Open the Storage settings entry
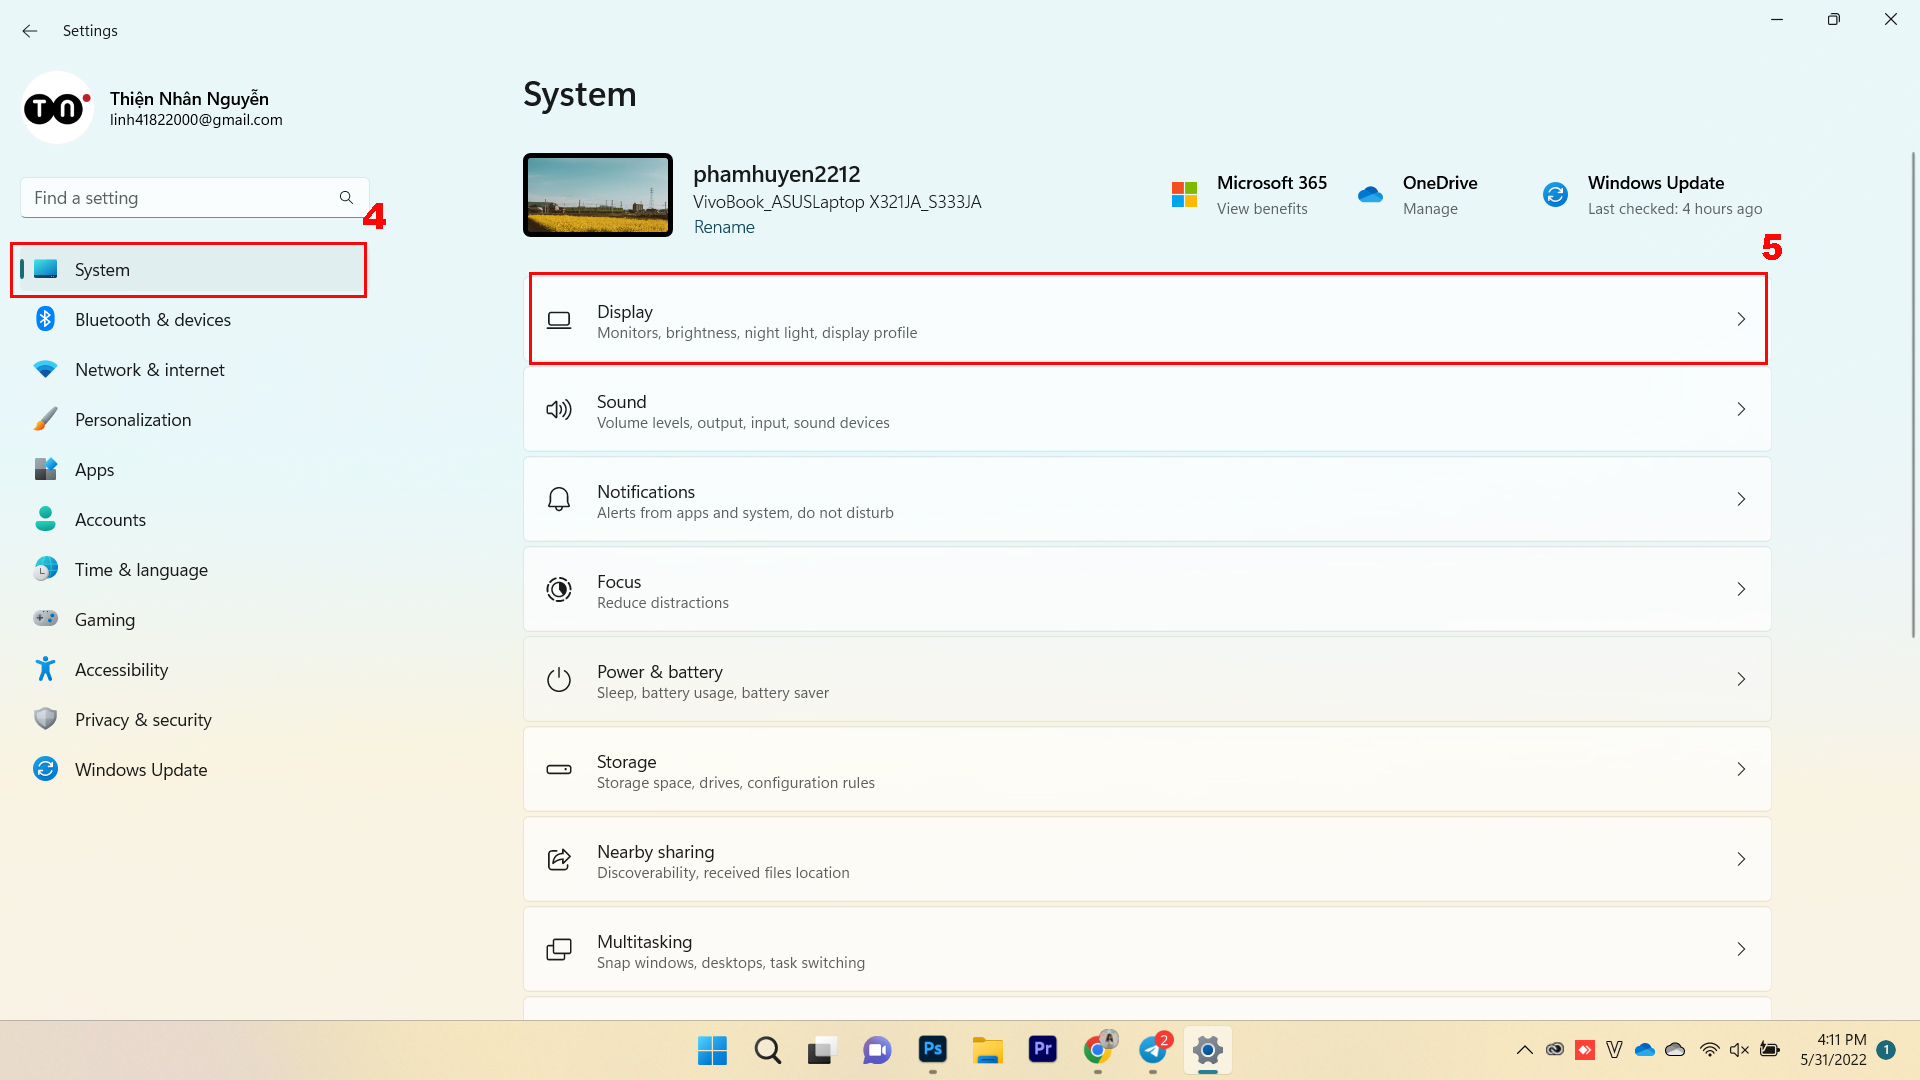1920x1080 pixels. pos(1147,769)
